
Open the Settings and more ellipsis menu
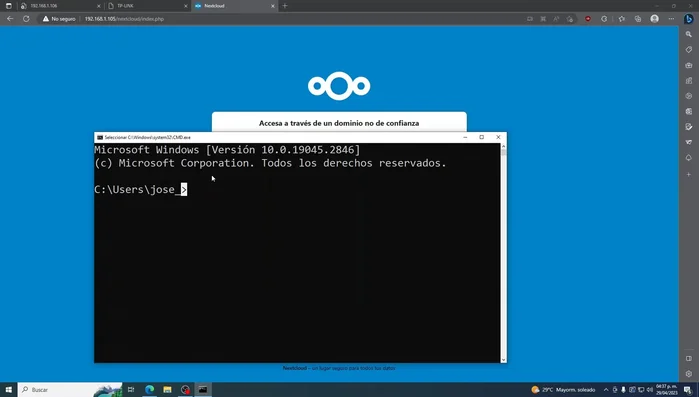pos(671,19)
